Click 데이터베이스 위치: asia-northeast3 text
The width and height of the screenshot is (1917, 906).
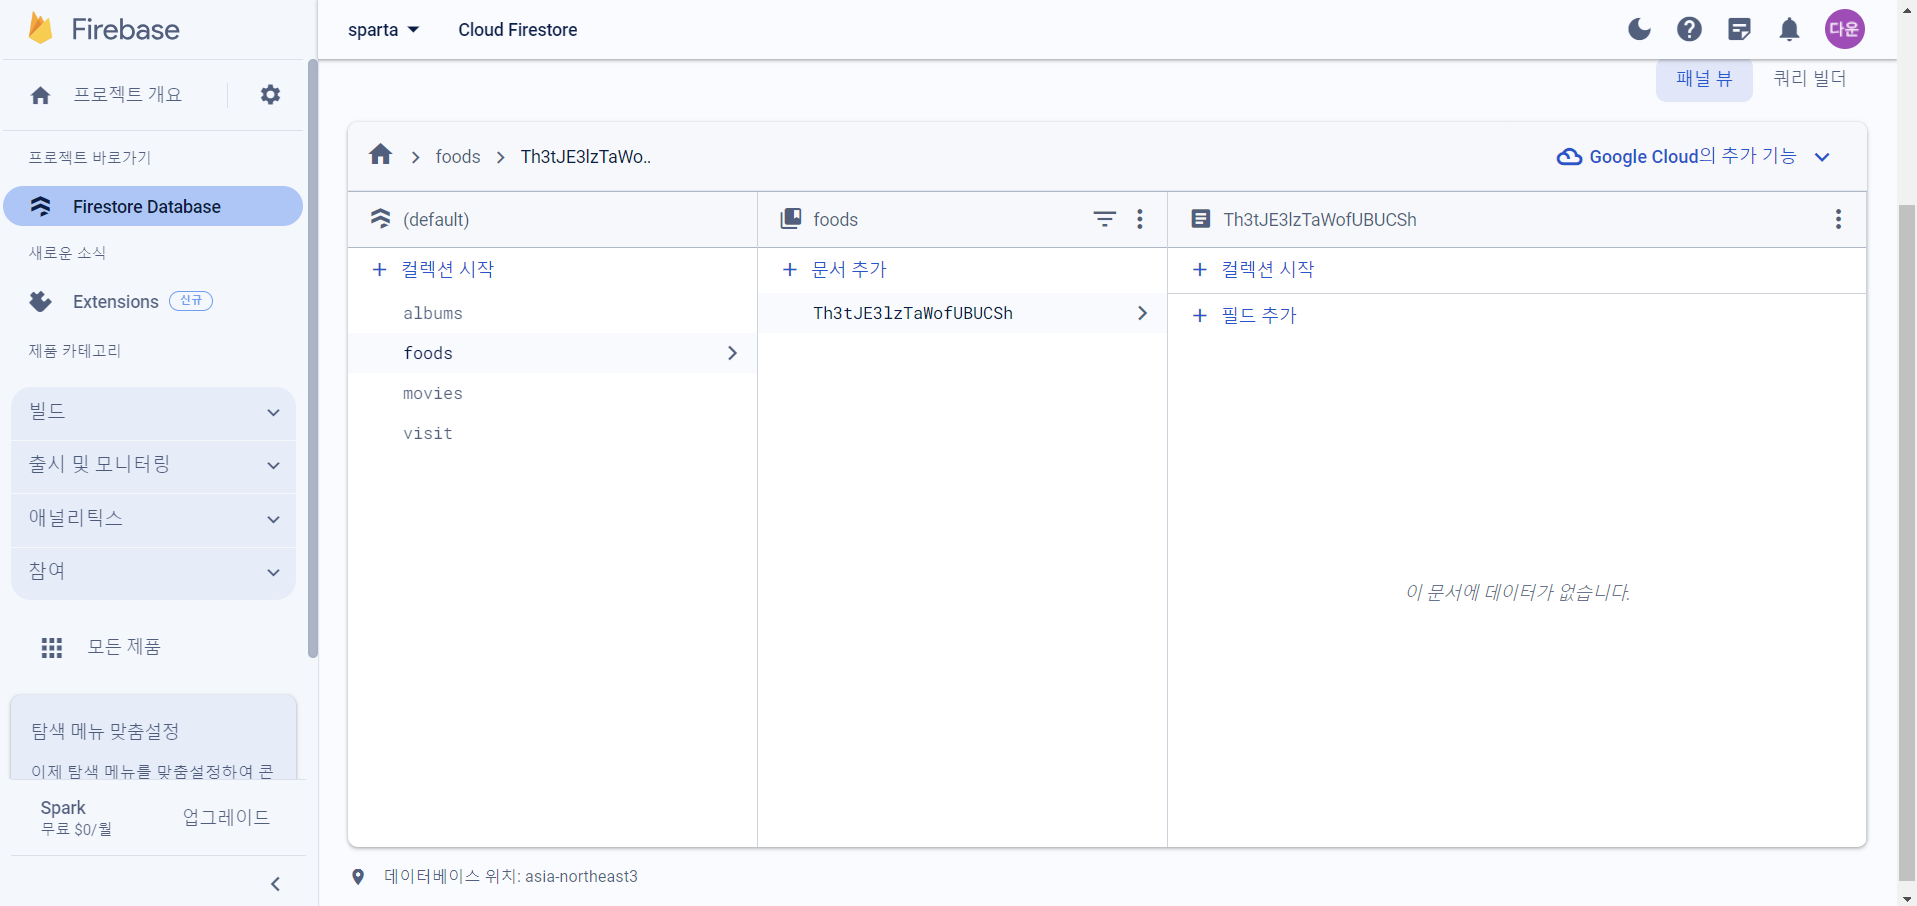pyautogui.click(x=511, y=877)
